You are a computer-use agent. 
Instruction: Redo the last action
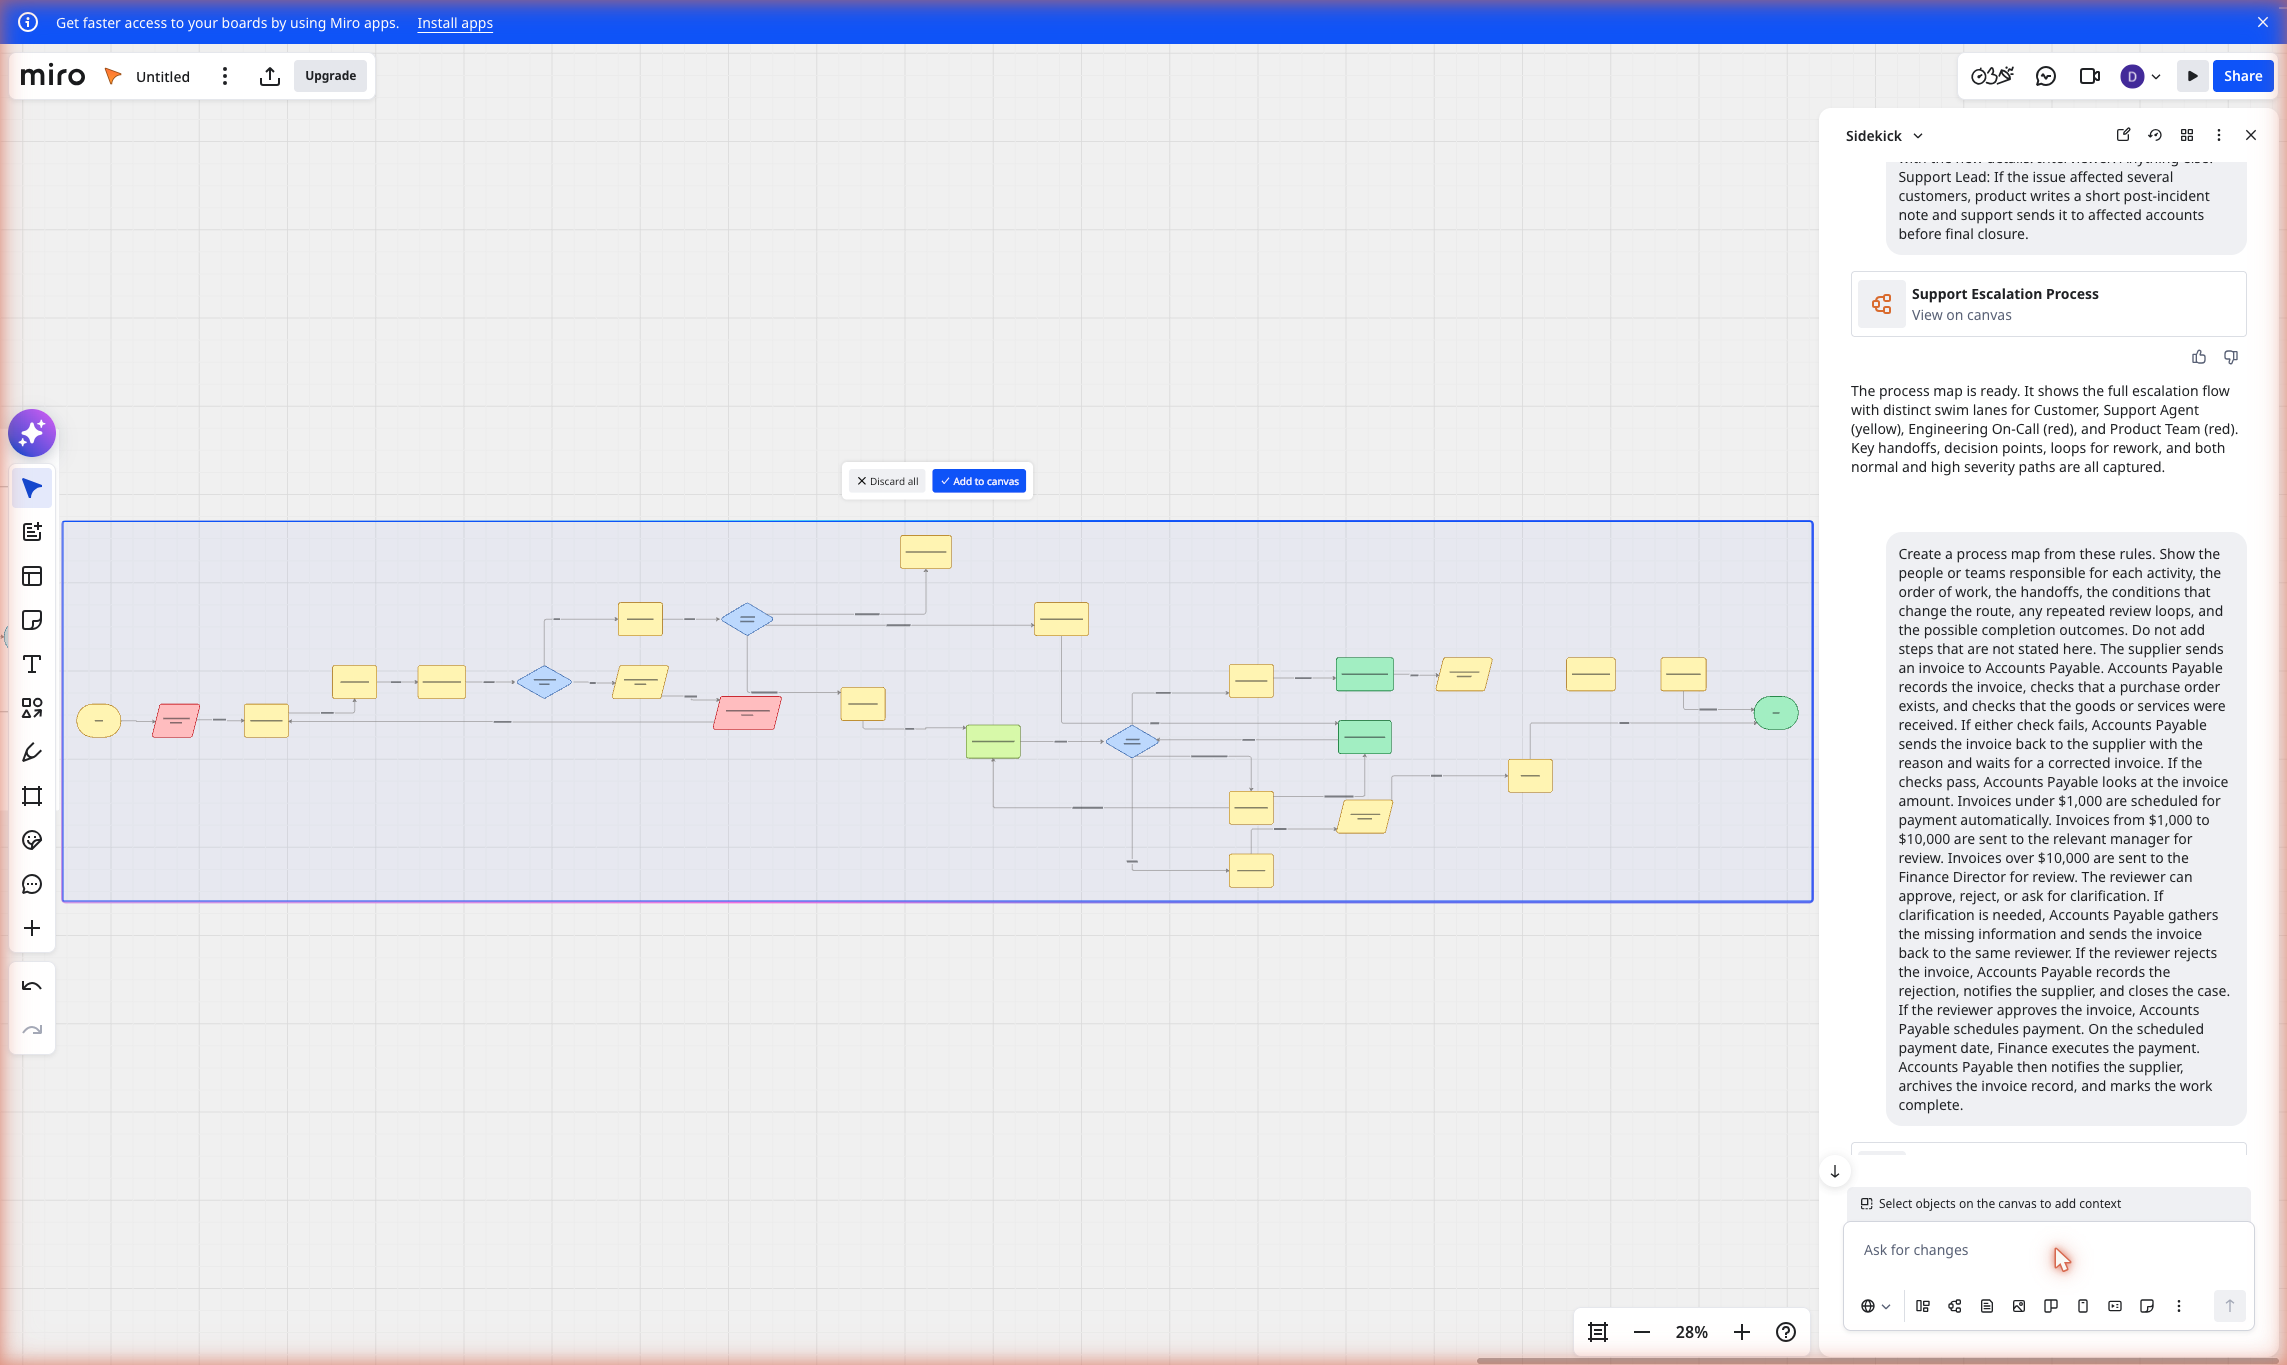pyautogui.click(x=32, y=1030)
